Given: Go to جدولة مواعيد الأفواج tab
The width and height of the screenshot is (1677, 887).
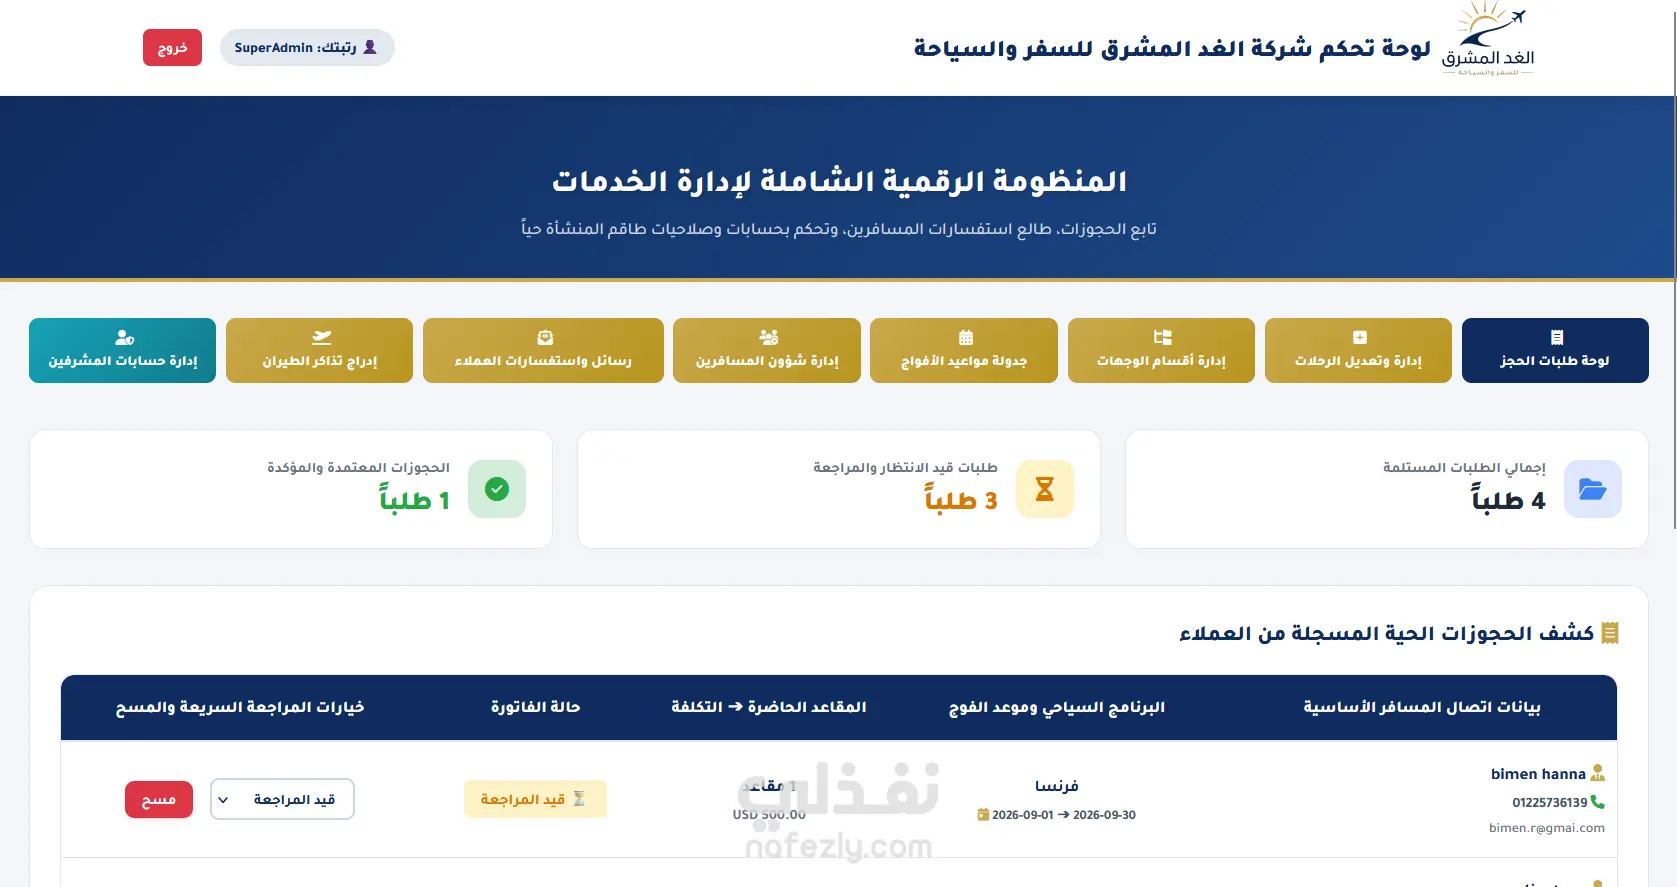Looking at the screenshot, I should [x=964, y=350].
